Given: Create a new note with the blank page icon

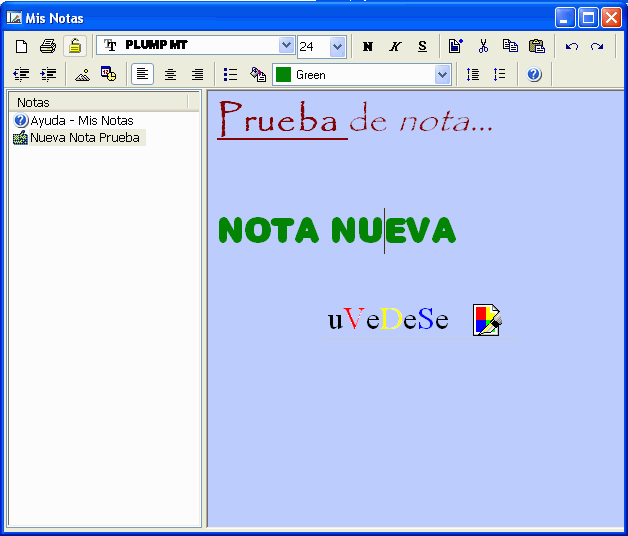Looking at the screenshot, I should (22, 46).
